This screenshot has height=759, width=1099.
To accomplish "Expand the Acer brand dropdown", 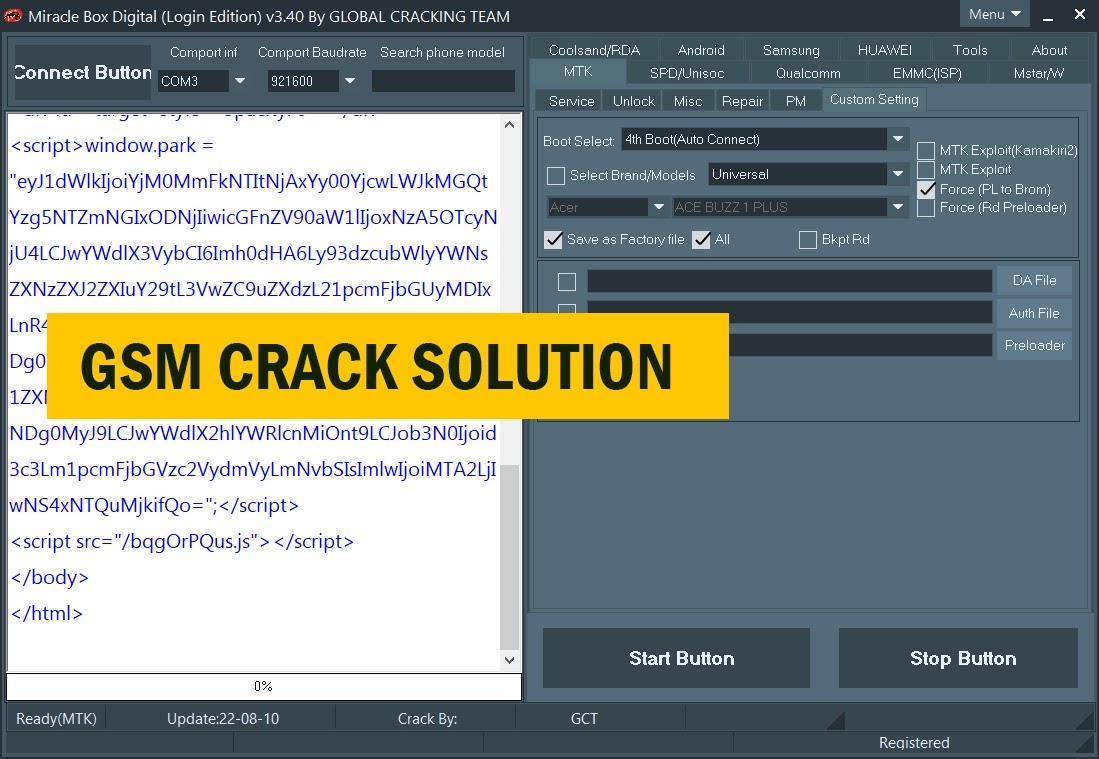I will click(658, 207).
